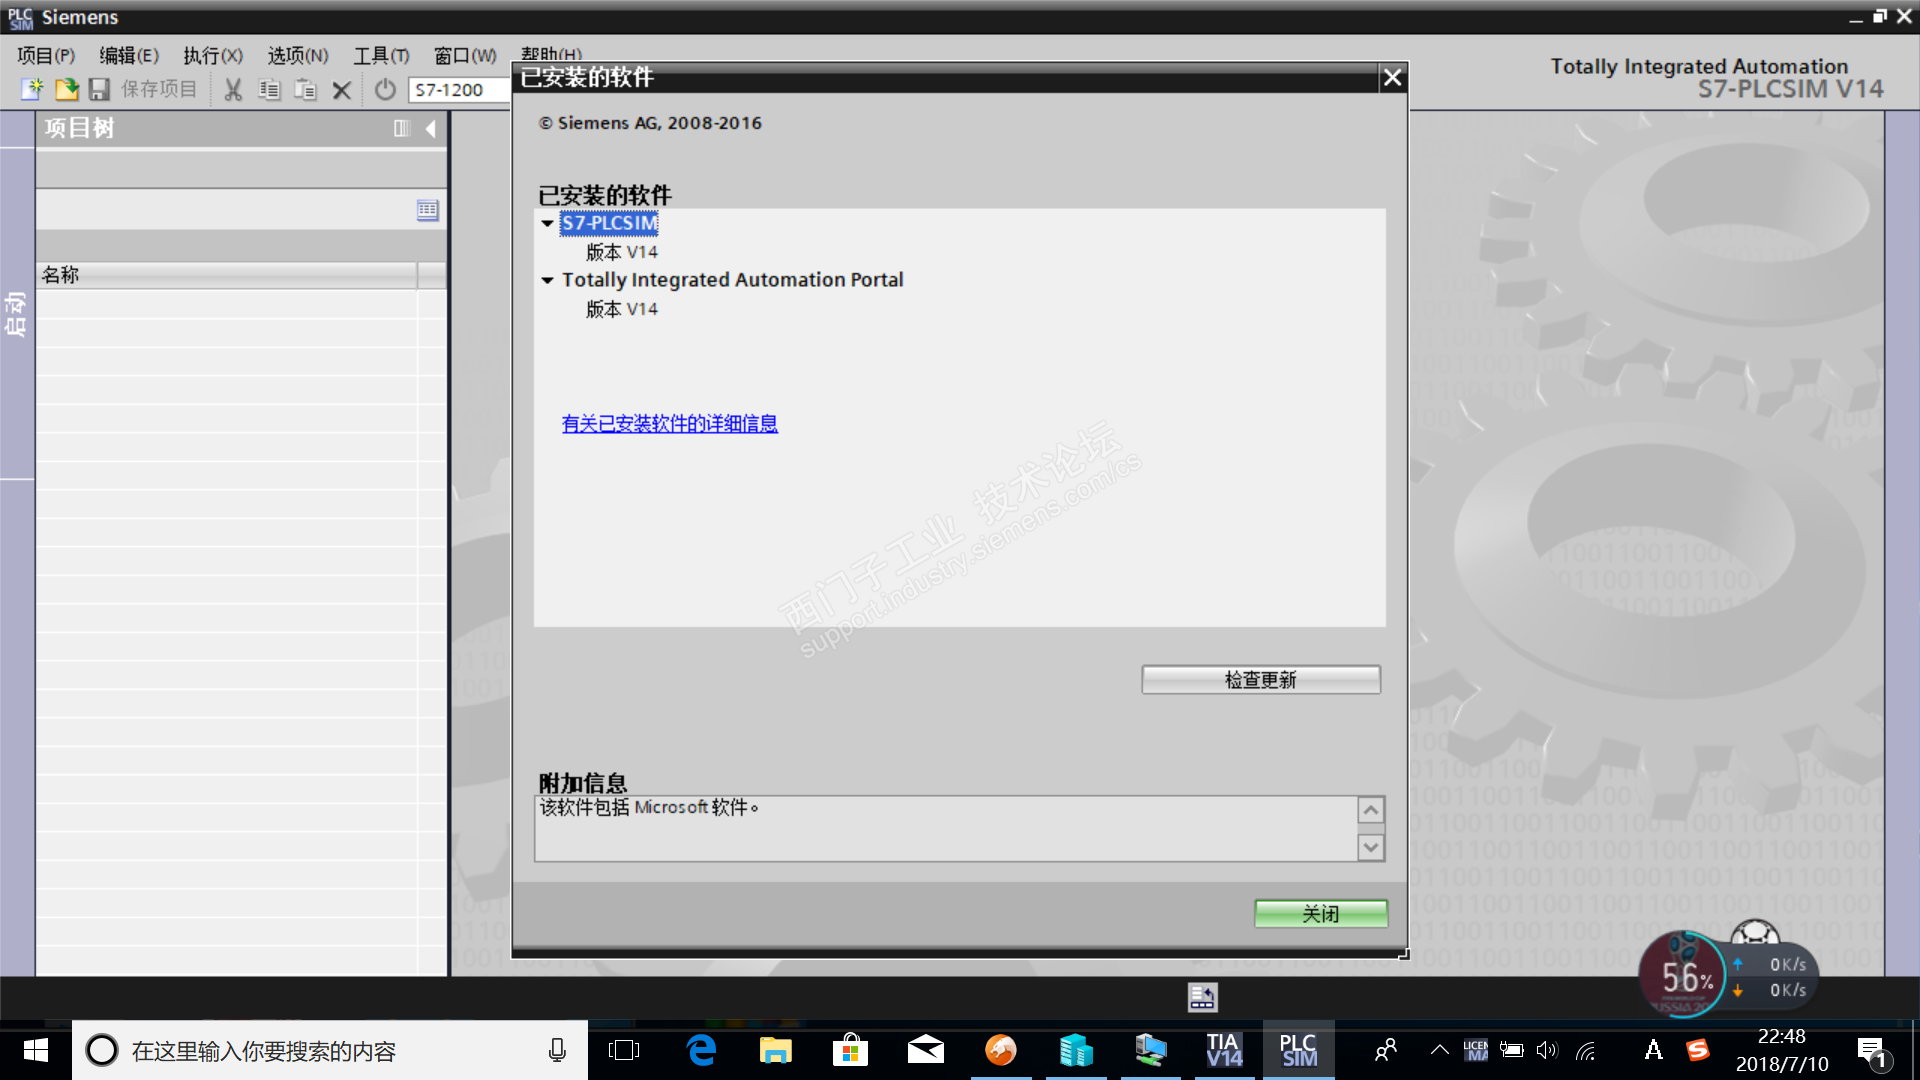Open the installed software details link

pyautogui.click(x=669, y=424)
